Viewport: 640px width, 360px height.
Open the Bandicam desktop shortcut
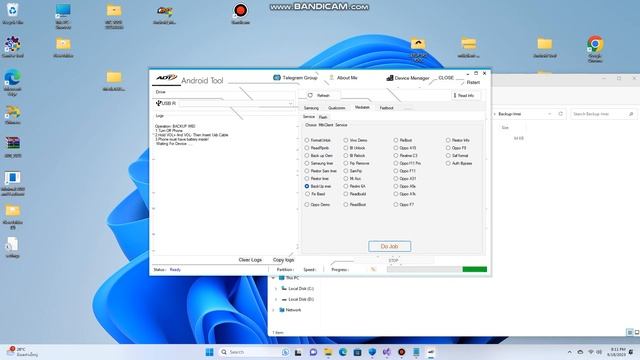(240, 13)
